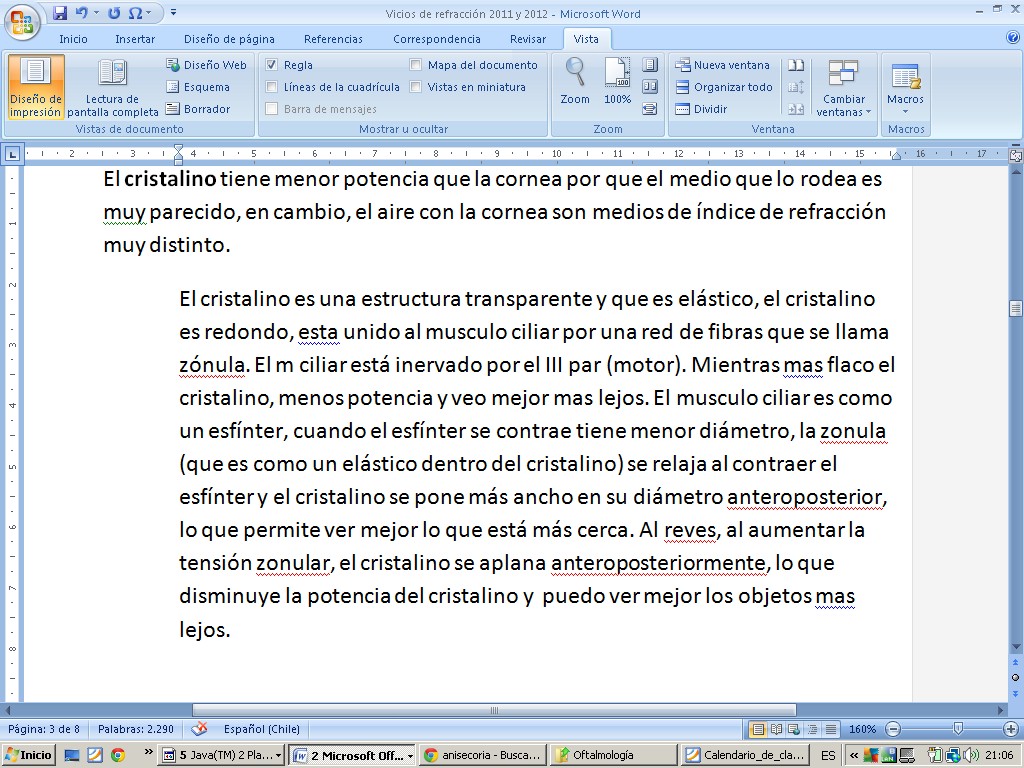Screen dimensions: 1024x768
Task: Expand the Cambiar ventanas dropdown
Action: click(x=843, y=105)
